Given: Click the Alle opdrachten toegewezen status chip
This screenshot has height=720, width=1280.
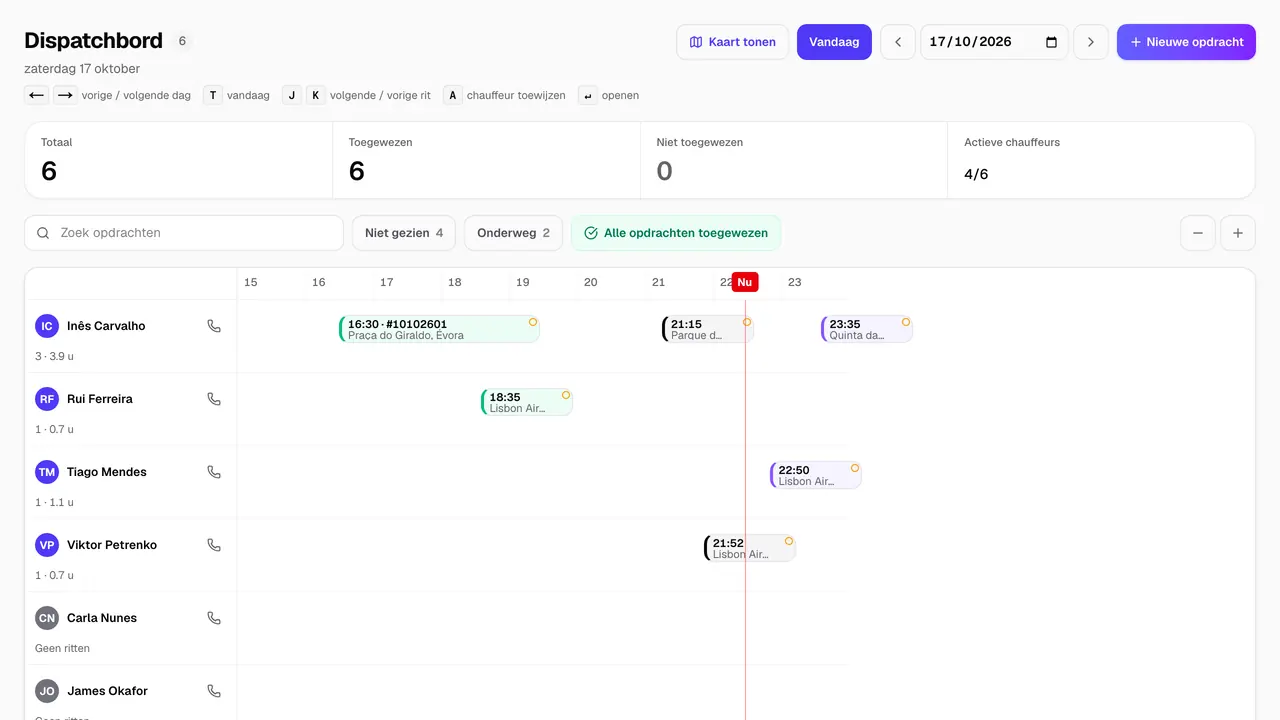Looking at the screenshot, I should click(x=676, y=233).
